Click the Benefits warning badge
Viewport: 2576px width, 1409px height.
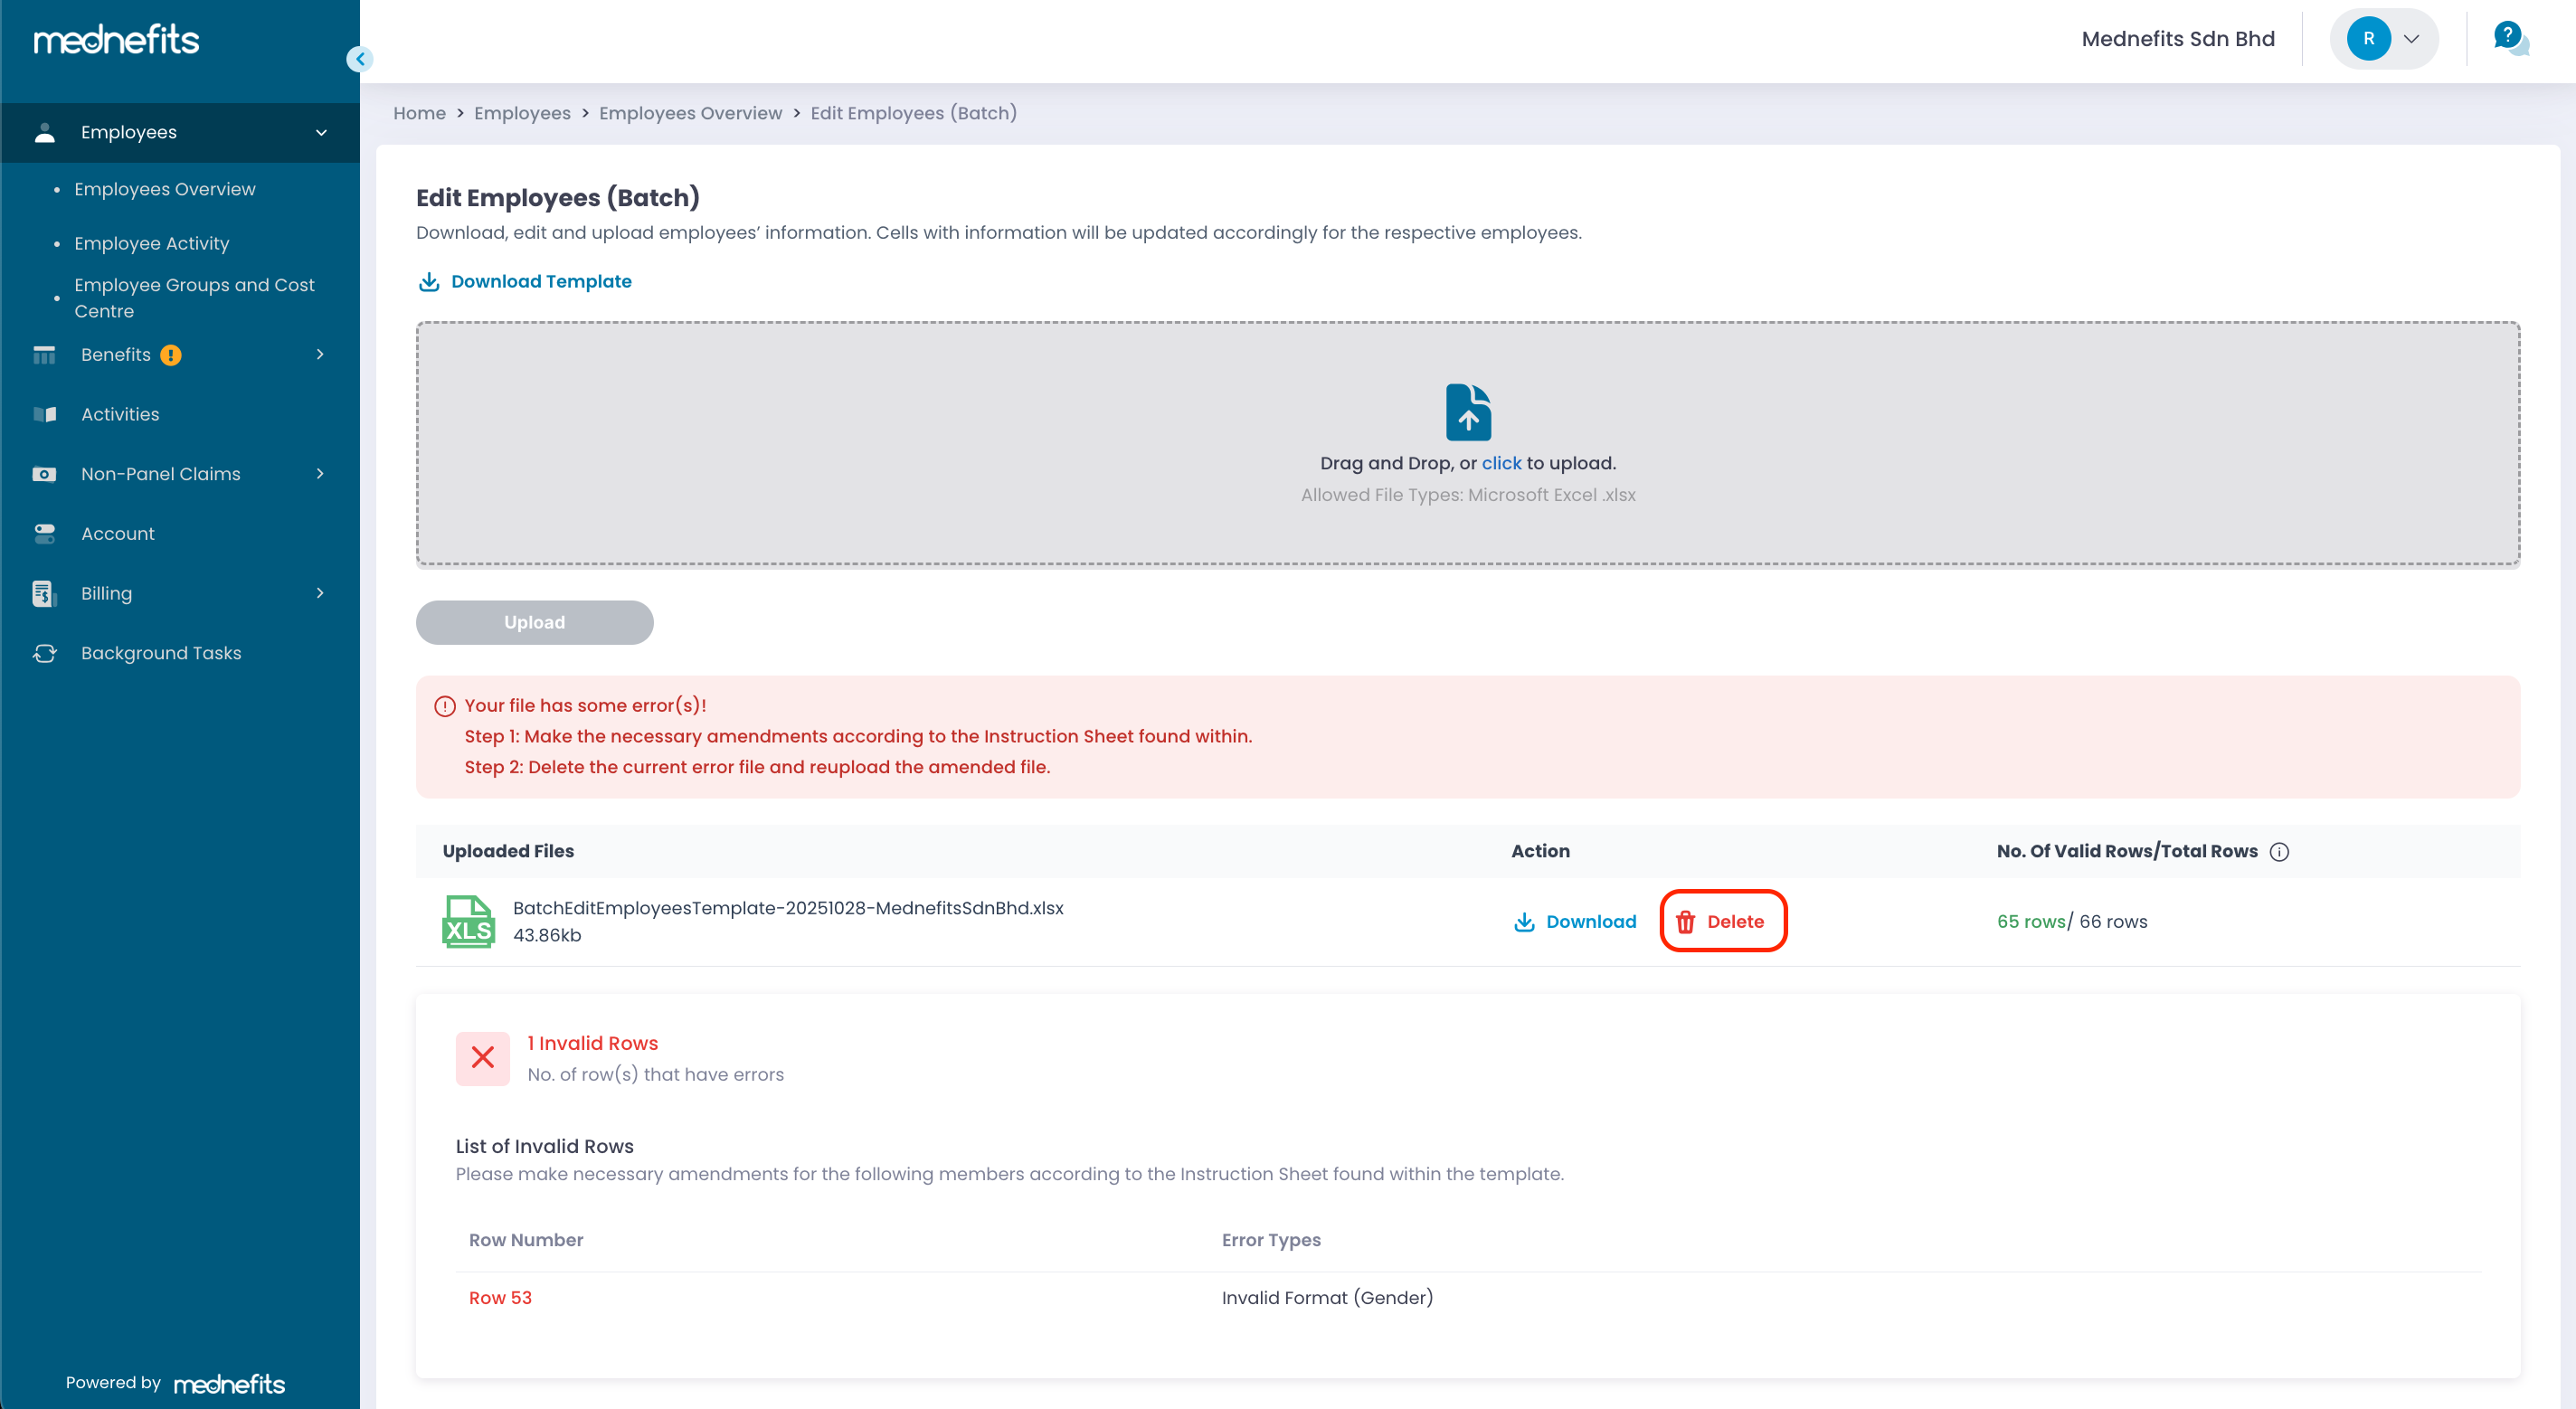click(171, 355)
